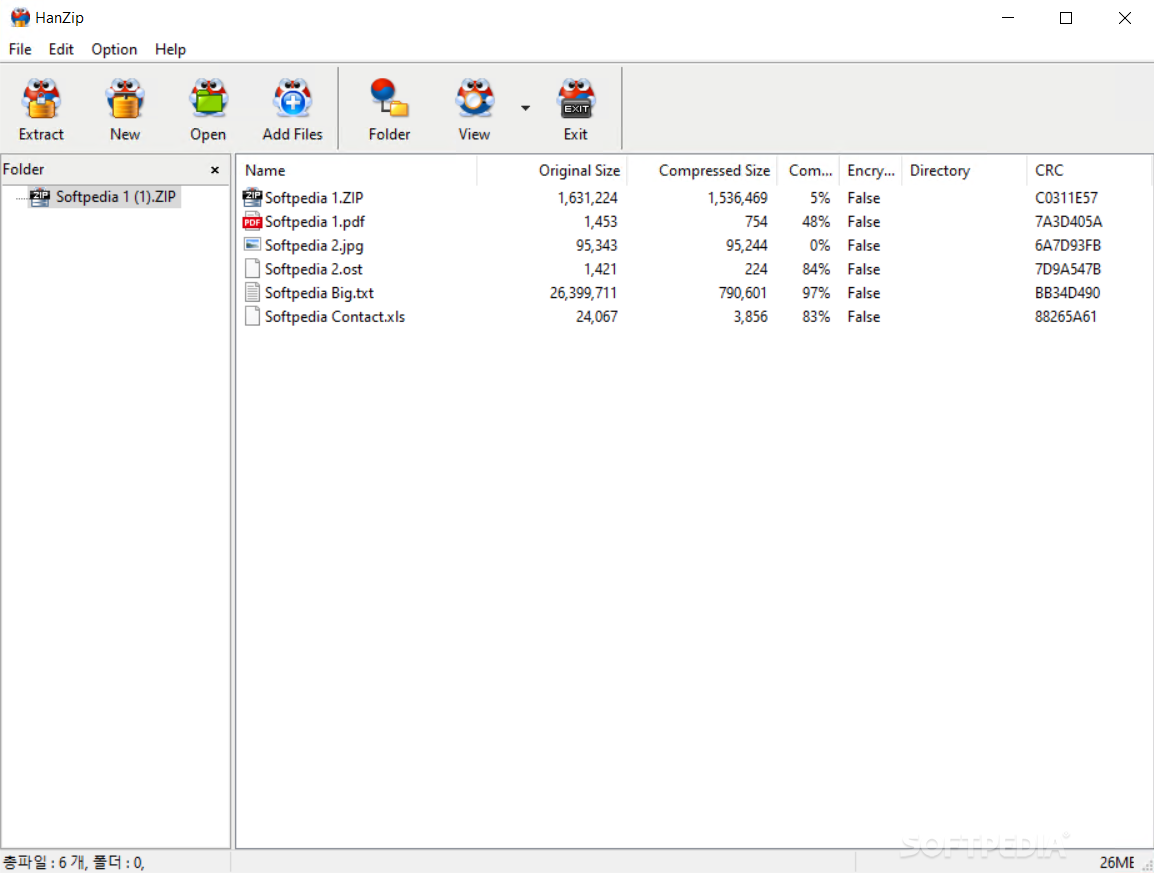The height and width of the screenshot is (873, 1154).
Task: Click the window resize grip in status bar corner
Action: (1147, 866)
